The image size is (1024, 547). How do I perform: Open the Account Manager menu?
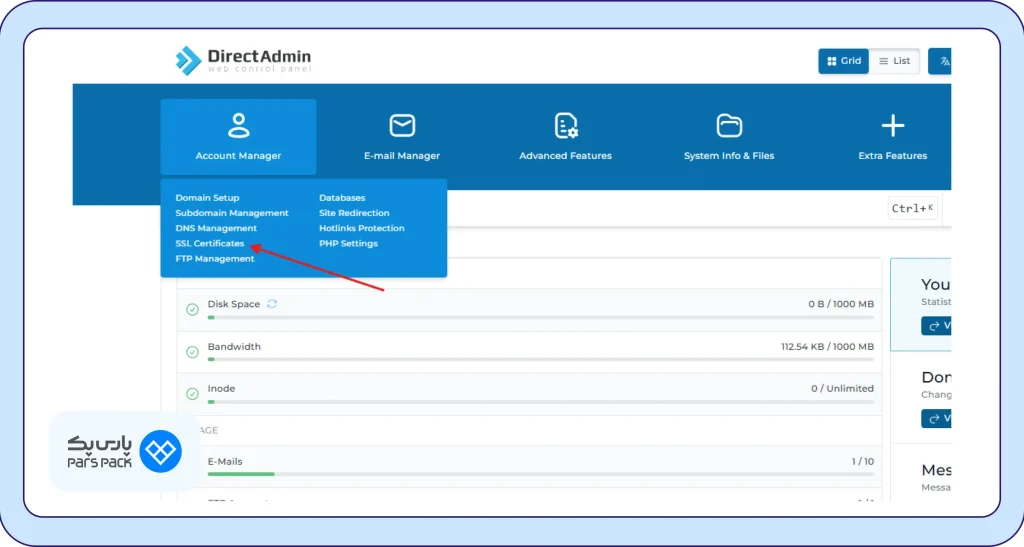tap(238, 137)
